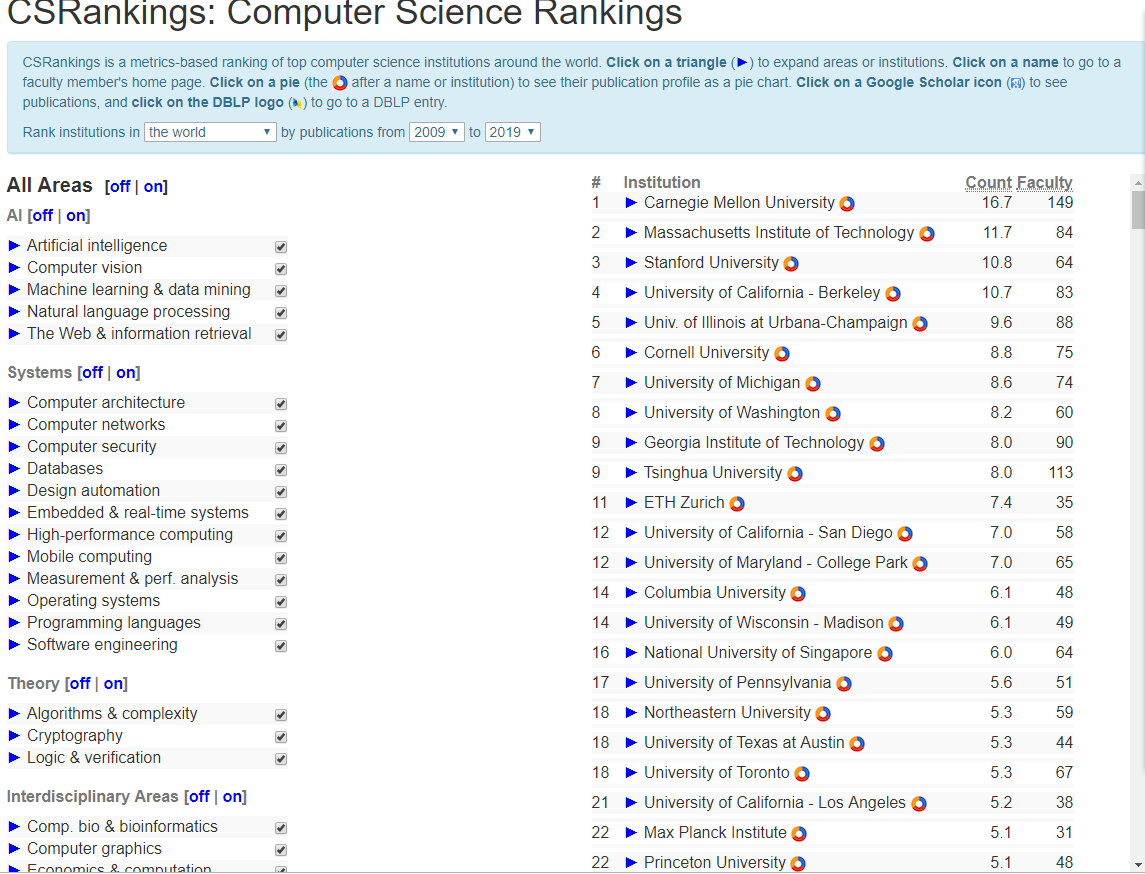This screenshot has width=1145, height=874.
Task: Open Texas at Austin's pie chart icon
Action: (x=857, y=743)
